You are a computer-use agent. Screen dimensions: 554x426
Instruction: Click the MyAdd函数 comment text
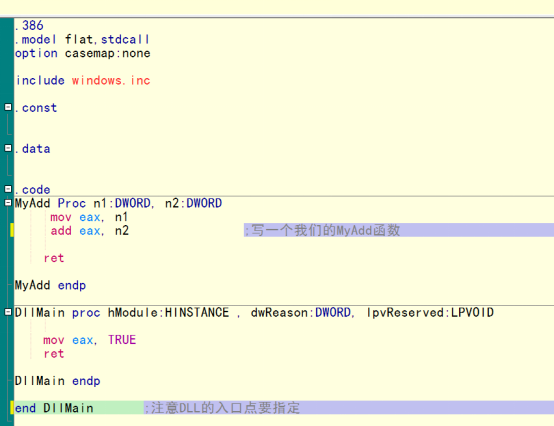pos(322,230)
